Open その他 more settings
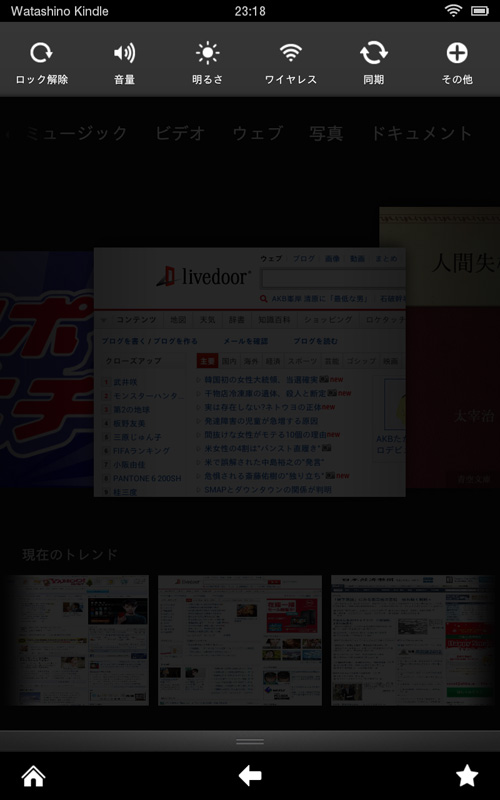Viewport: 500px width, 800px height. tap(457, 53)
